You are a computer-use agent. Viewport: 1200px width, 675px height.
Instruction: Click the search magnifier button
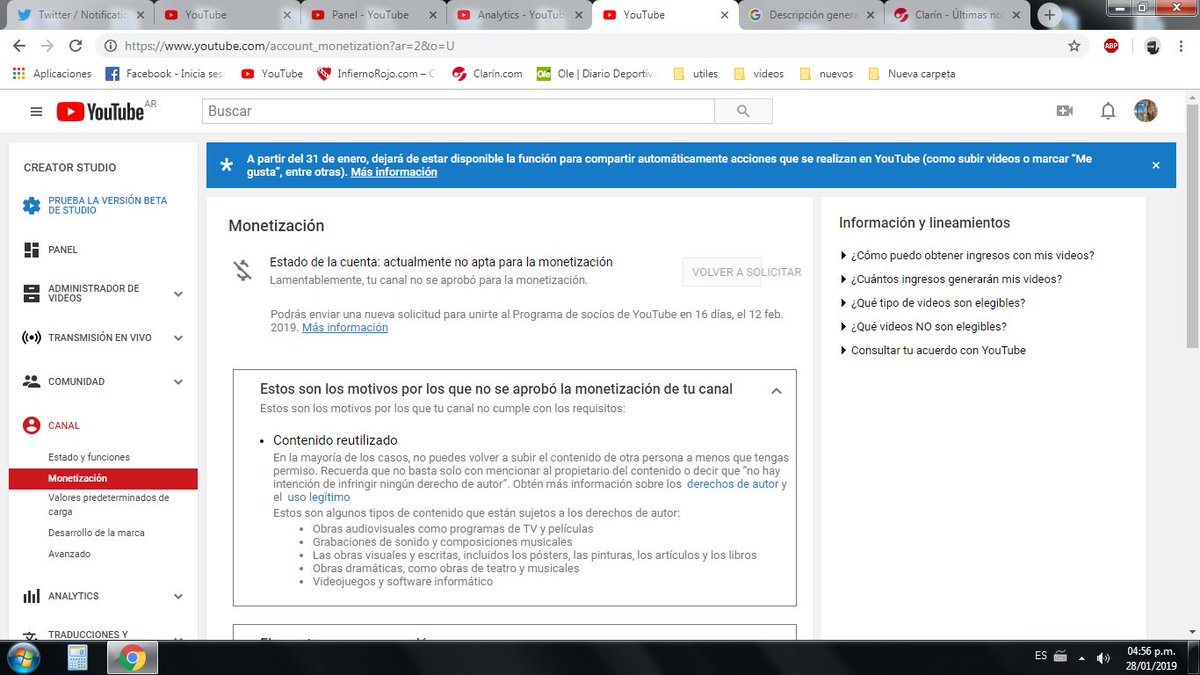pos(742,111)
